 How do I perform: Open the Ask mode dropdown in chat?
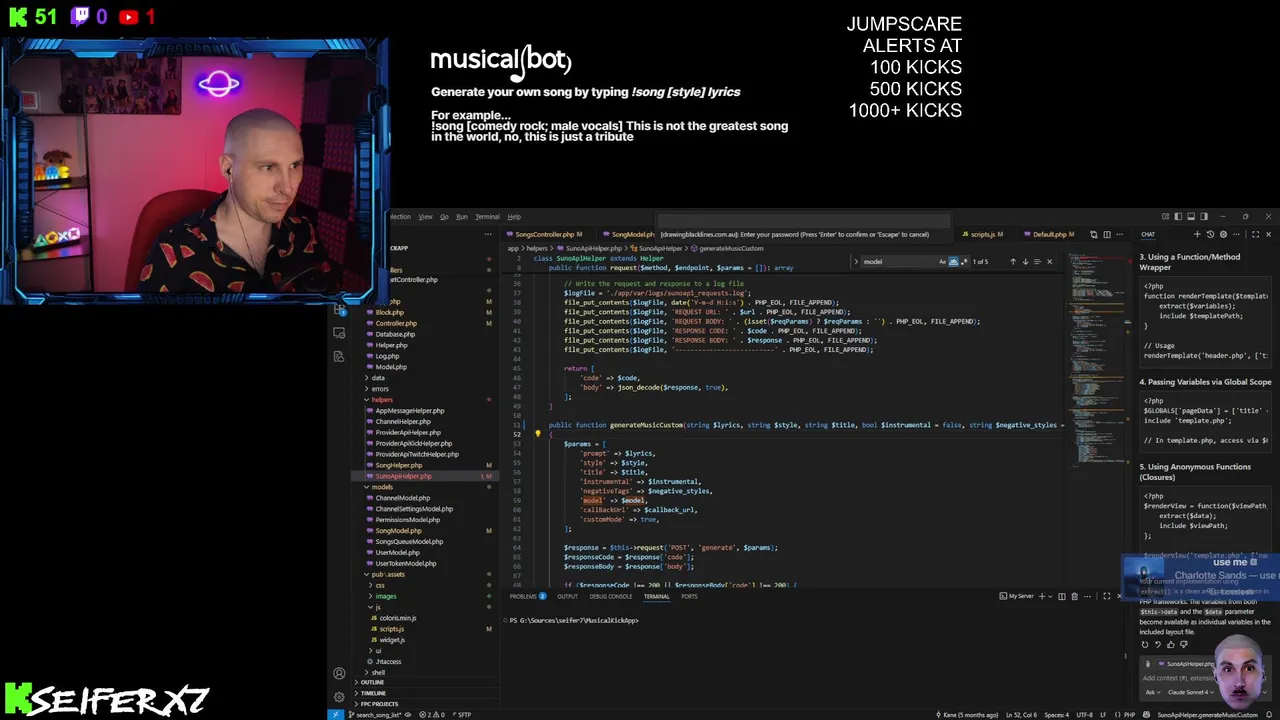[x=1152, y=692]
